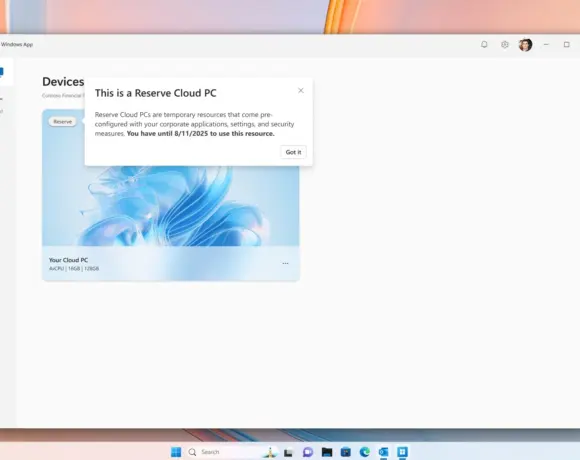Click the "This is a Reserve Cloud PC" title
Image resolution: width=580 pixels, height=460 pixels.
tap(155, 93)
